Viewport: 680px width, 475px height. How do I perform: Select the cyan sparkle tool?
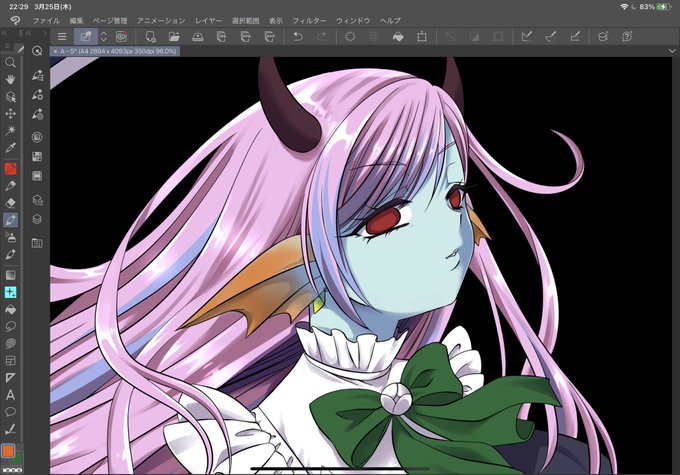point(10,292)
